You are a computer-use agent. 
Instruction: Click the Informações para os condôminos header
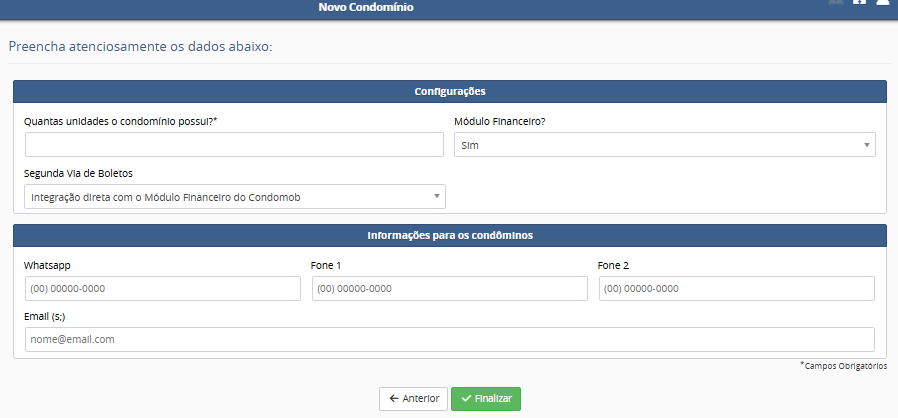[x=450, y=236]
